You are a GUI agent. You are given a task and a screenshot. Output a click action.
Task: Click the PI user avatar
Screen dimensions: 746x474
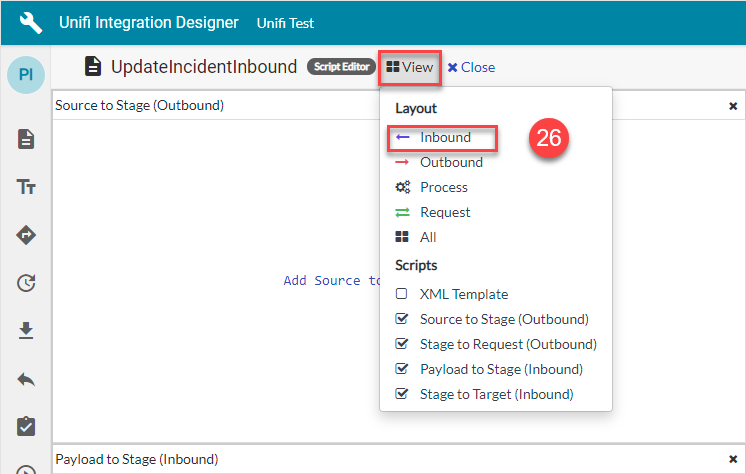point(26,76)
